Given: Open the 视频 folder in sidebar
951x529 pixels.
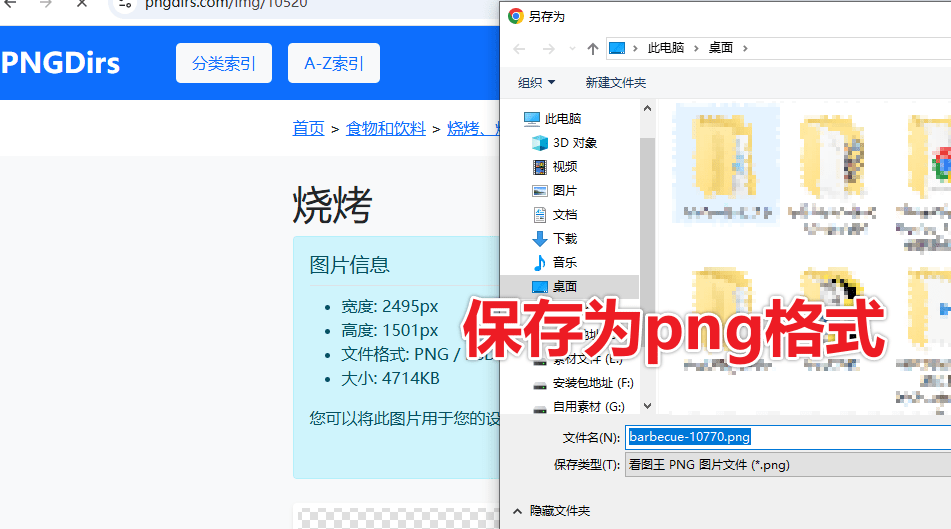Looking at the screenshot, I should coord(554,166).
